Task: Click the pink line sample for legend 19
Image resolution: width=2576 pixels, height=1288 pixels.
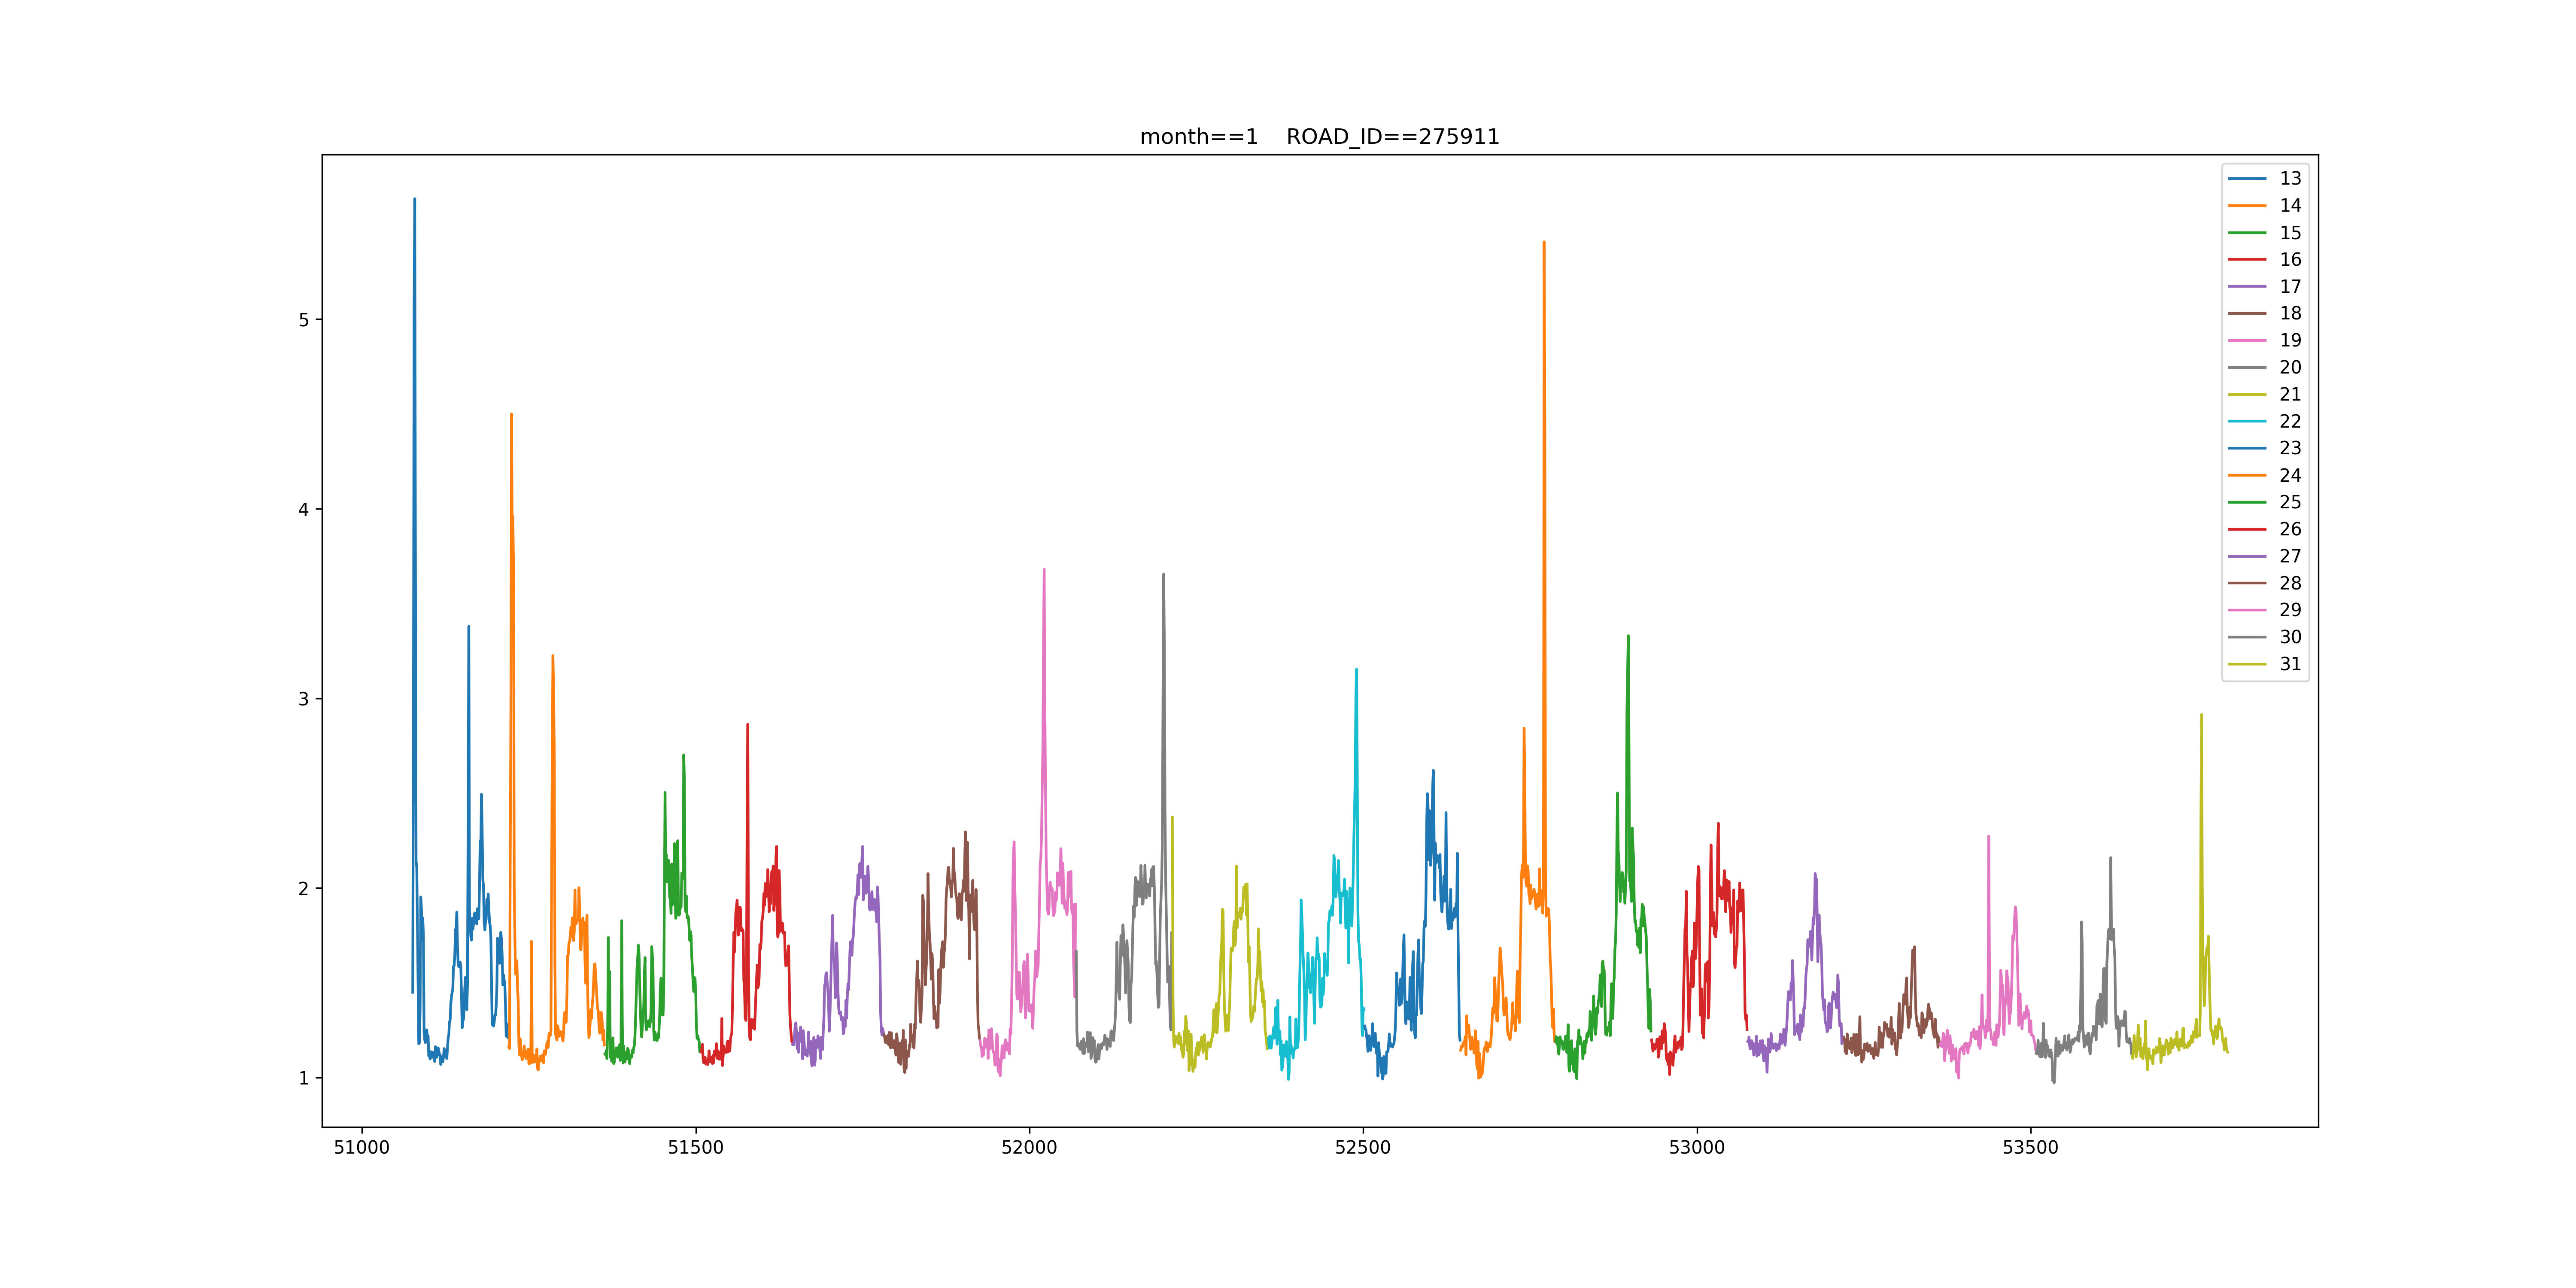Action: 2247,340
